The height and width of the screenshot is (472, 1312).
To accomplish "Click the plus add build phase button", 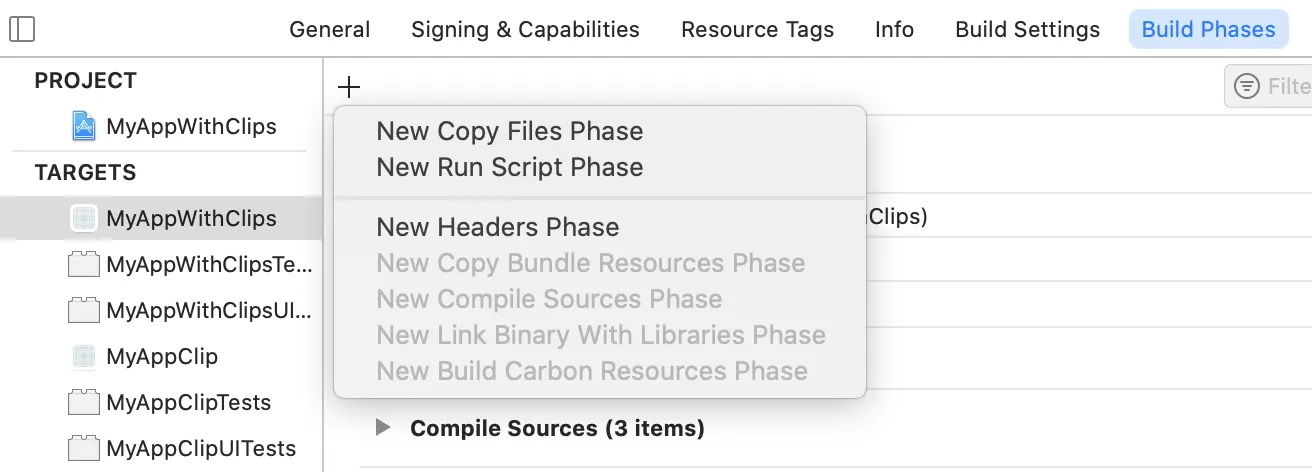I will (348, 87).
